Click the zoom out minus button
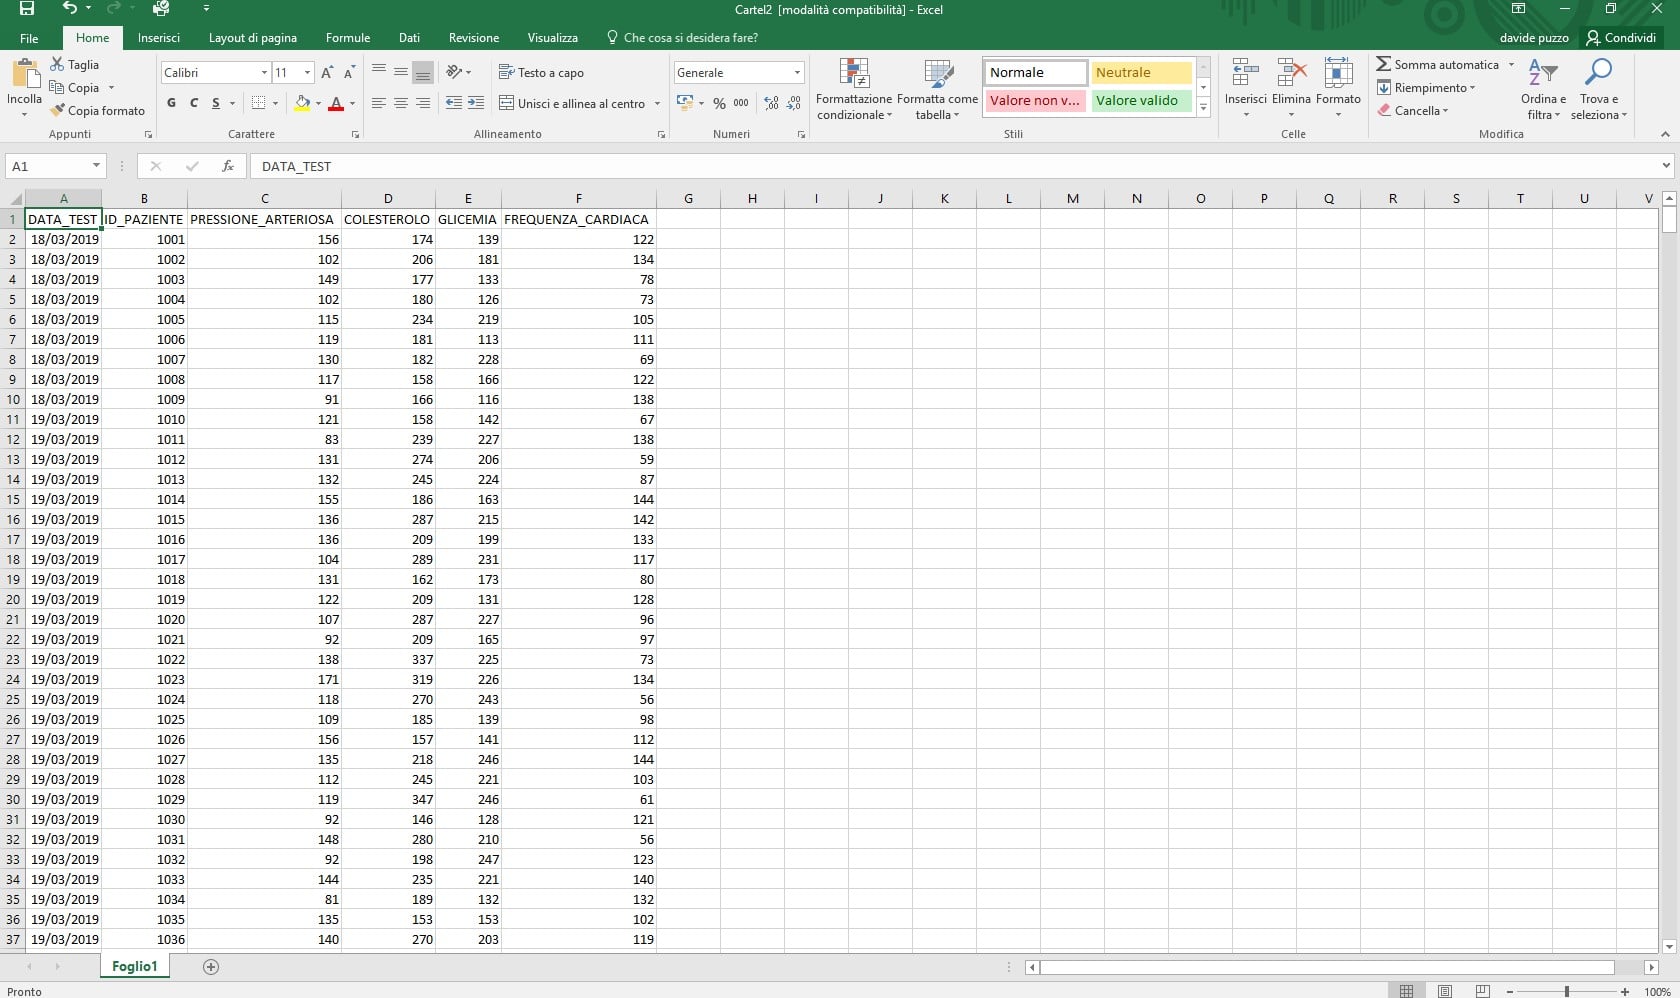Screen dimensions: 1680x998 [x=1509, y=991]
